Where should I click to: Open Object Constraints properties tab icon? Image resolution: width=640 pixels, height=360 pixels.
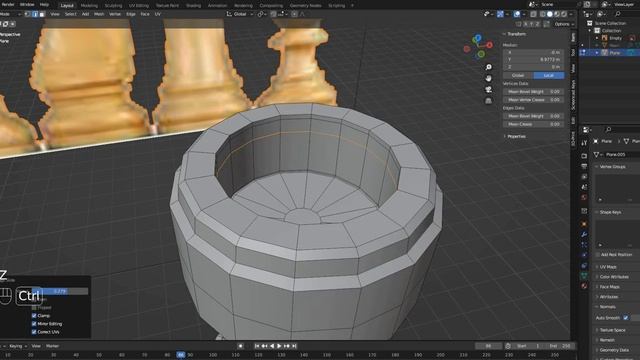pyautogui.click(x=584, y=265)
